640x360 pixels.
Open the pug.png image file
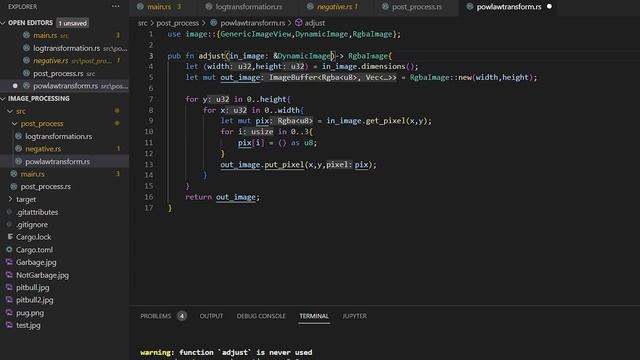tap(65, 313)
